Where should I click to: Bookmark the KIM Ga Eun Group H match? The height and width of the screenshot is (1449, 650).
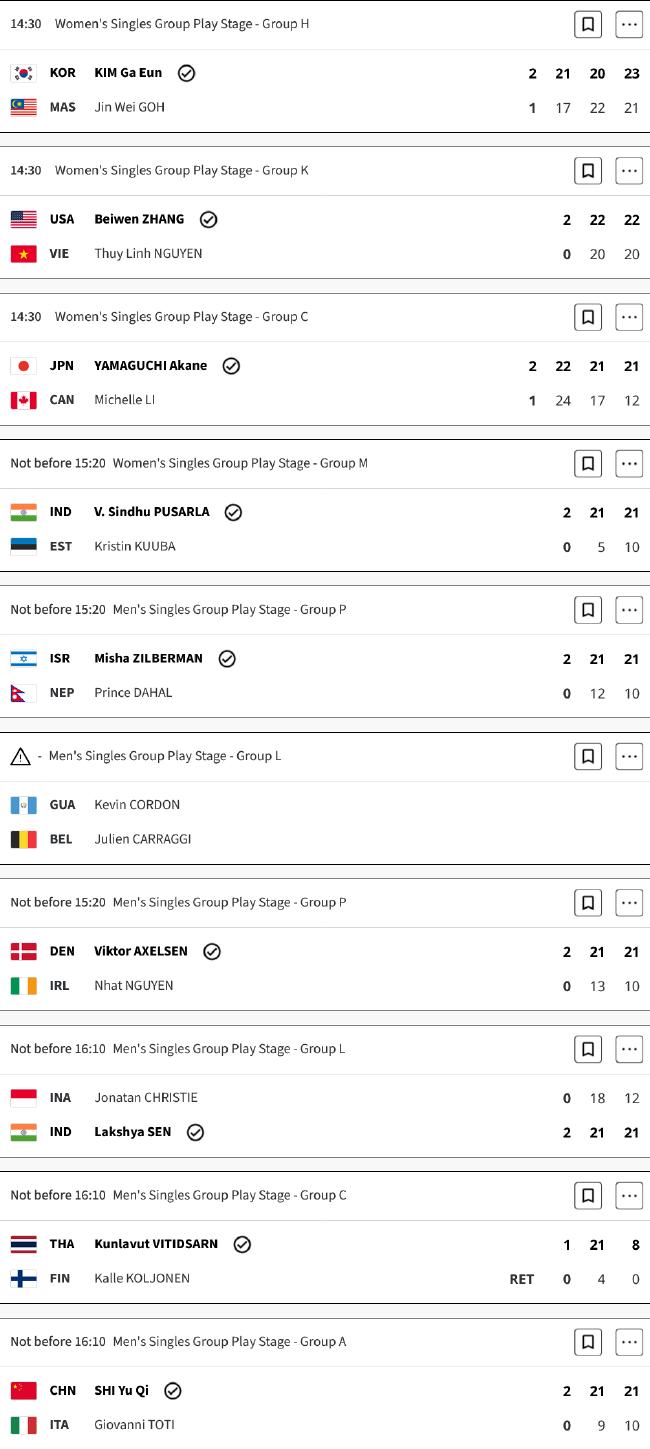[x=588, y=24]
